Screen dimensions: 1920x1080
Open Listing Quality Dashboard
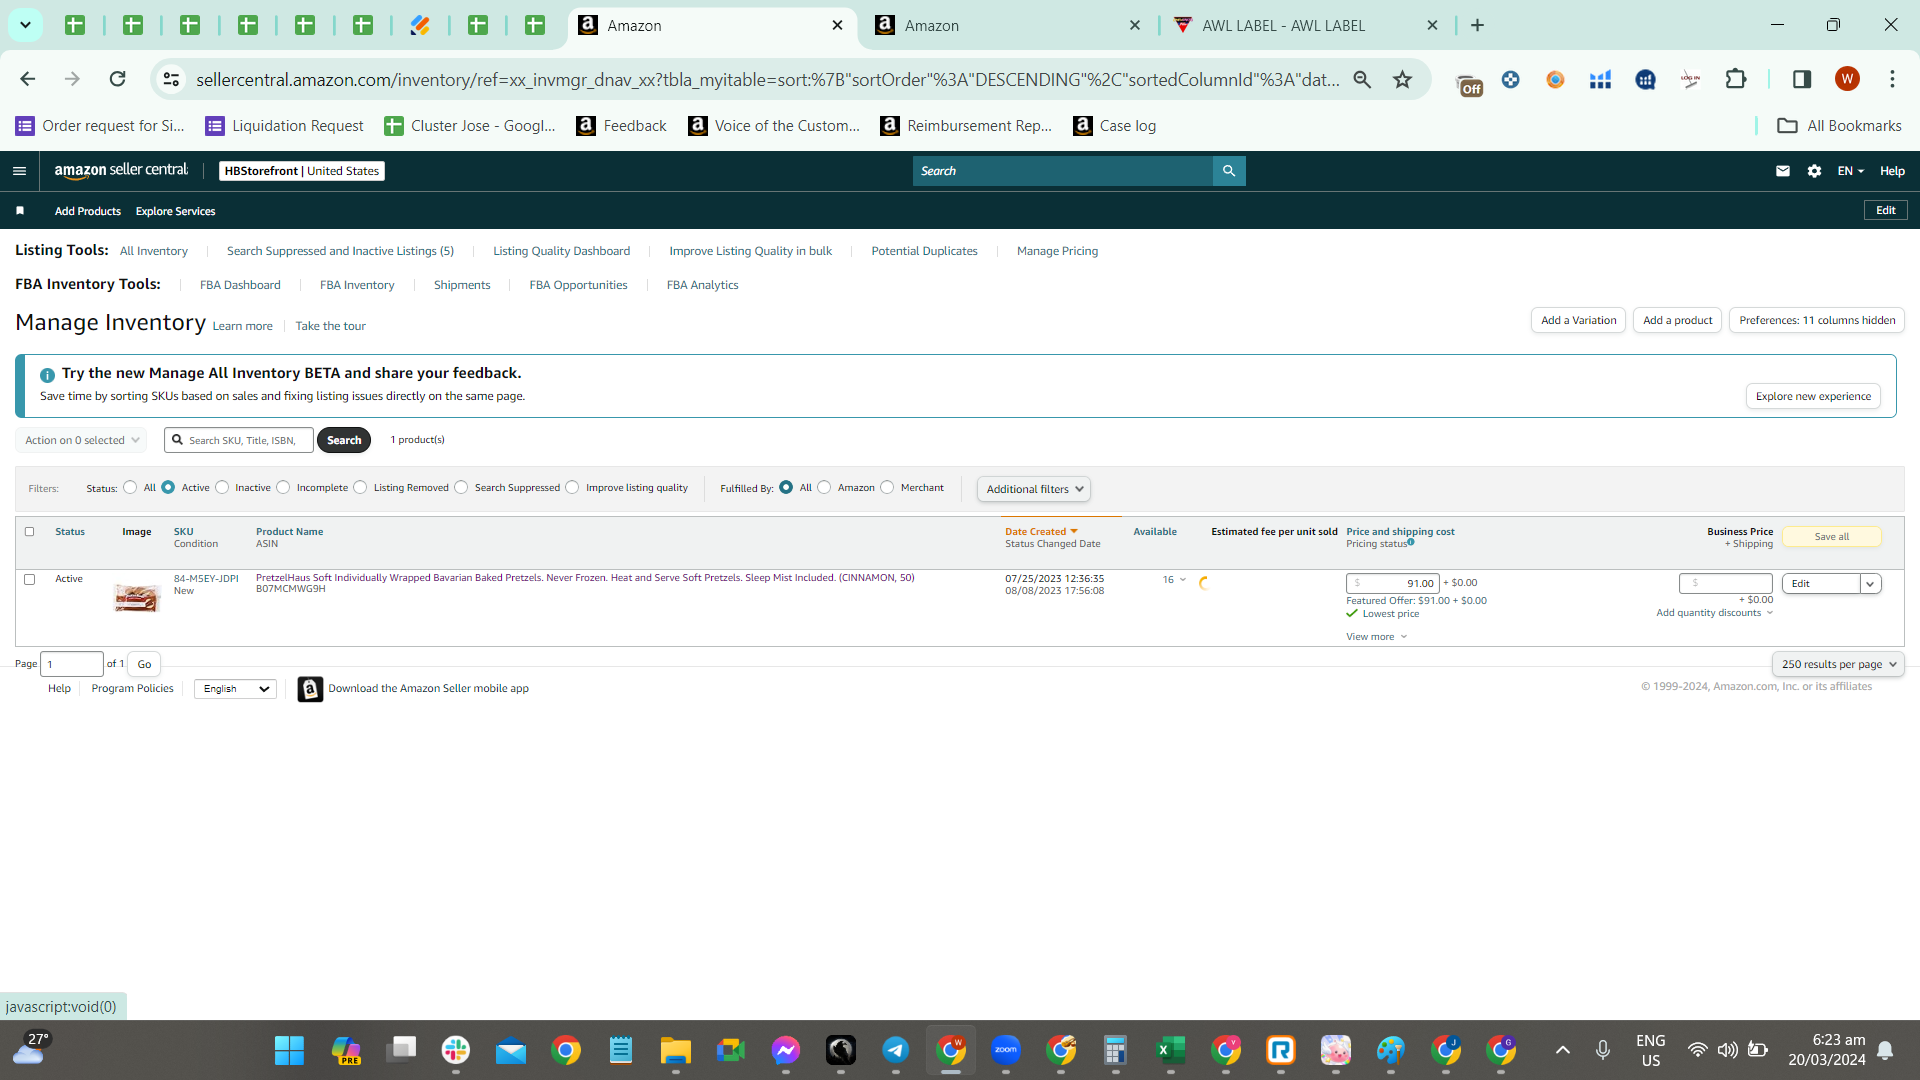561,251
